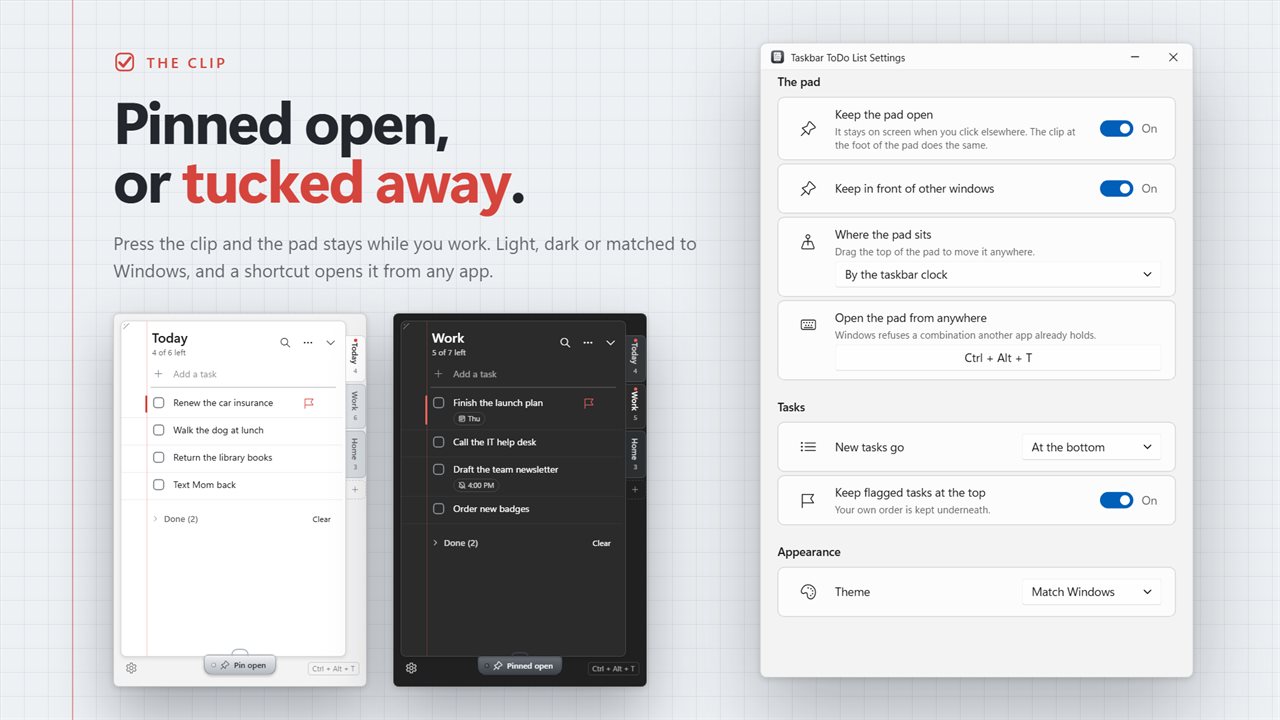Click the flag icon beside Keep flagged tasks
Screen dimensions: 1280x720
(x=808, y=500)
